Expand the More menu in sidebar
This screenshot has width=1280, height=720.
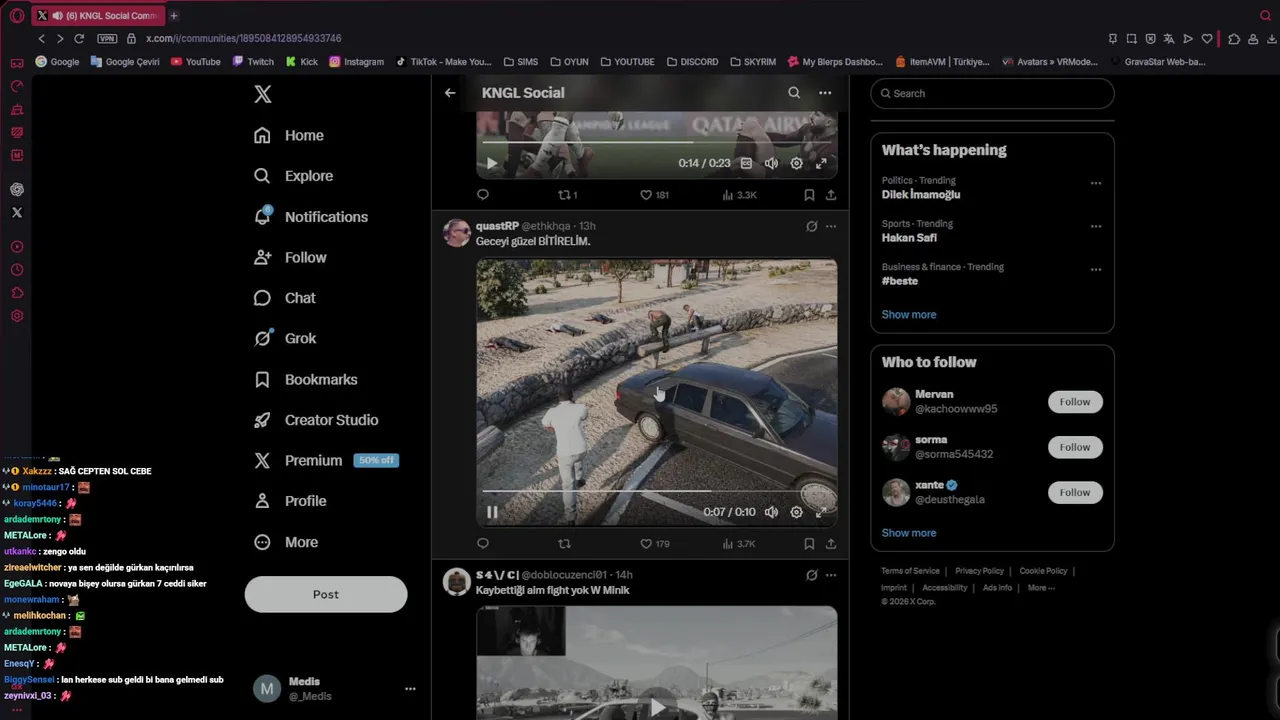[x=286, y=542]
